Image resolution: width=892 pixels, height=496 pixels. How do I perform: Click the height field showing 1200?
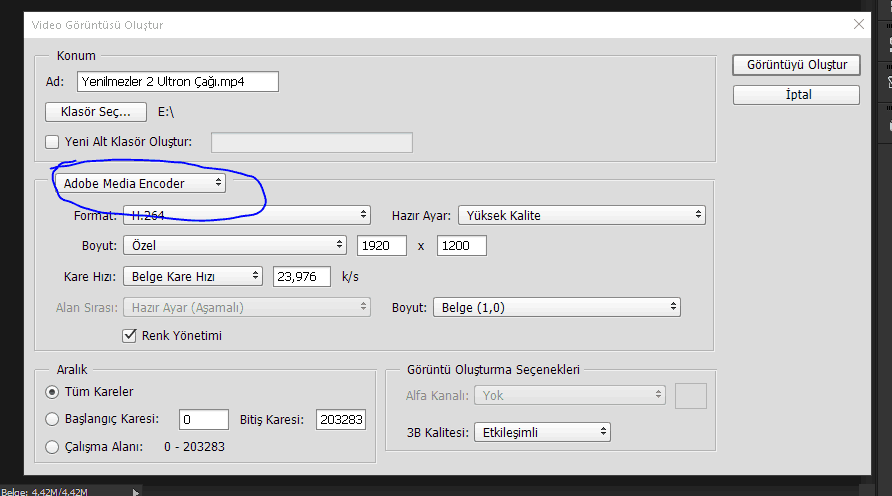pyautogui.click(x=461, y=246)
